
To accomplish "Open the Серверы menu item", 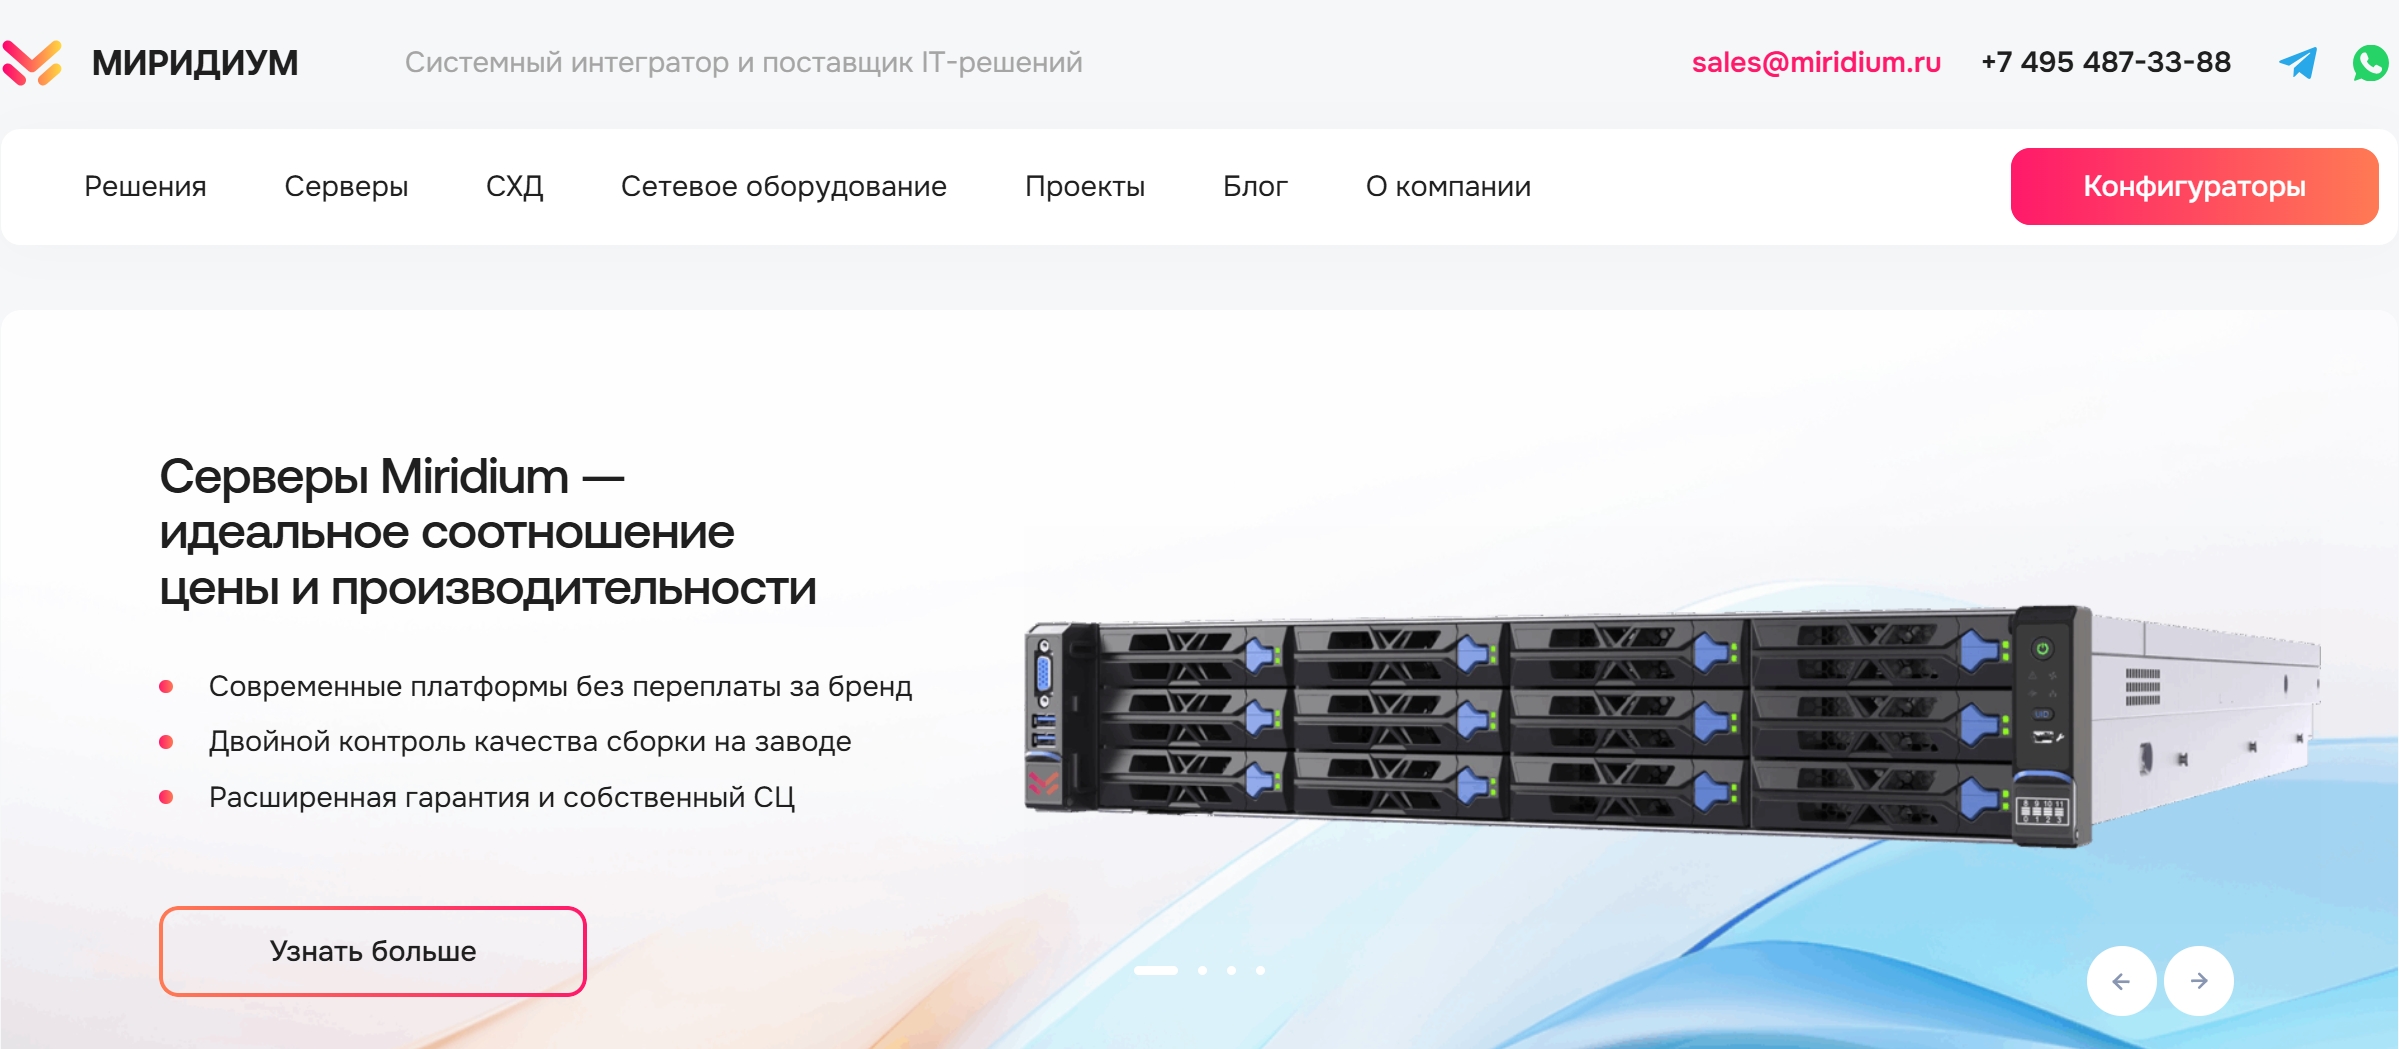I will tap(346, 186).
